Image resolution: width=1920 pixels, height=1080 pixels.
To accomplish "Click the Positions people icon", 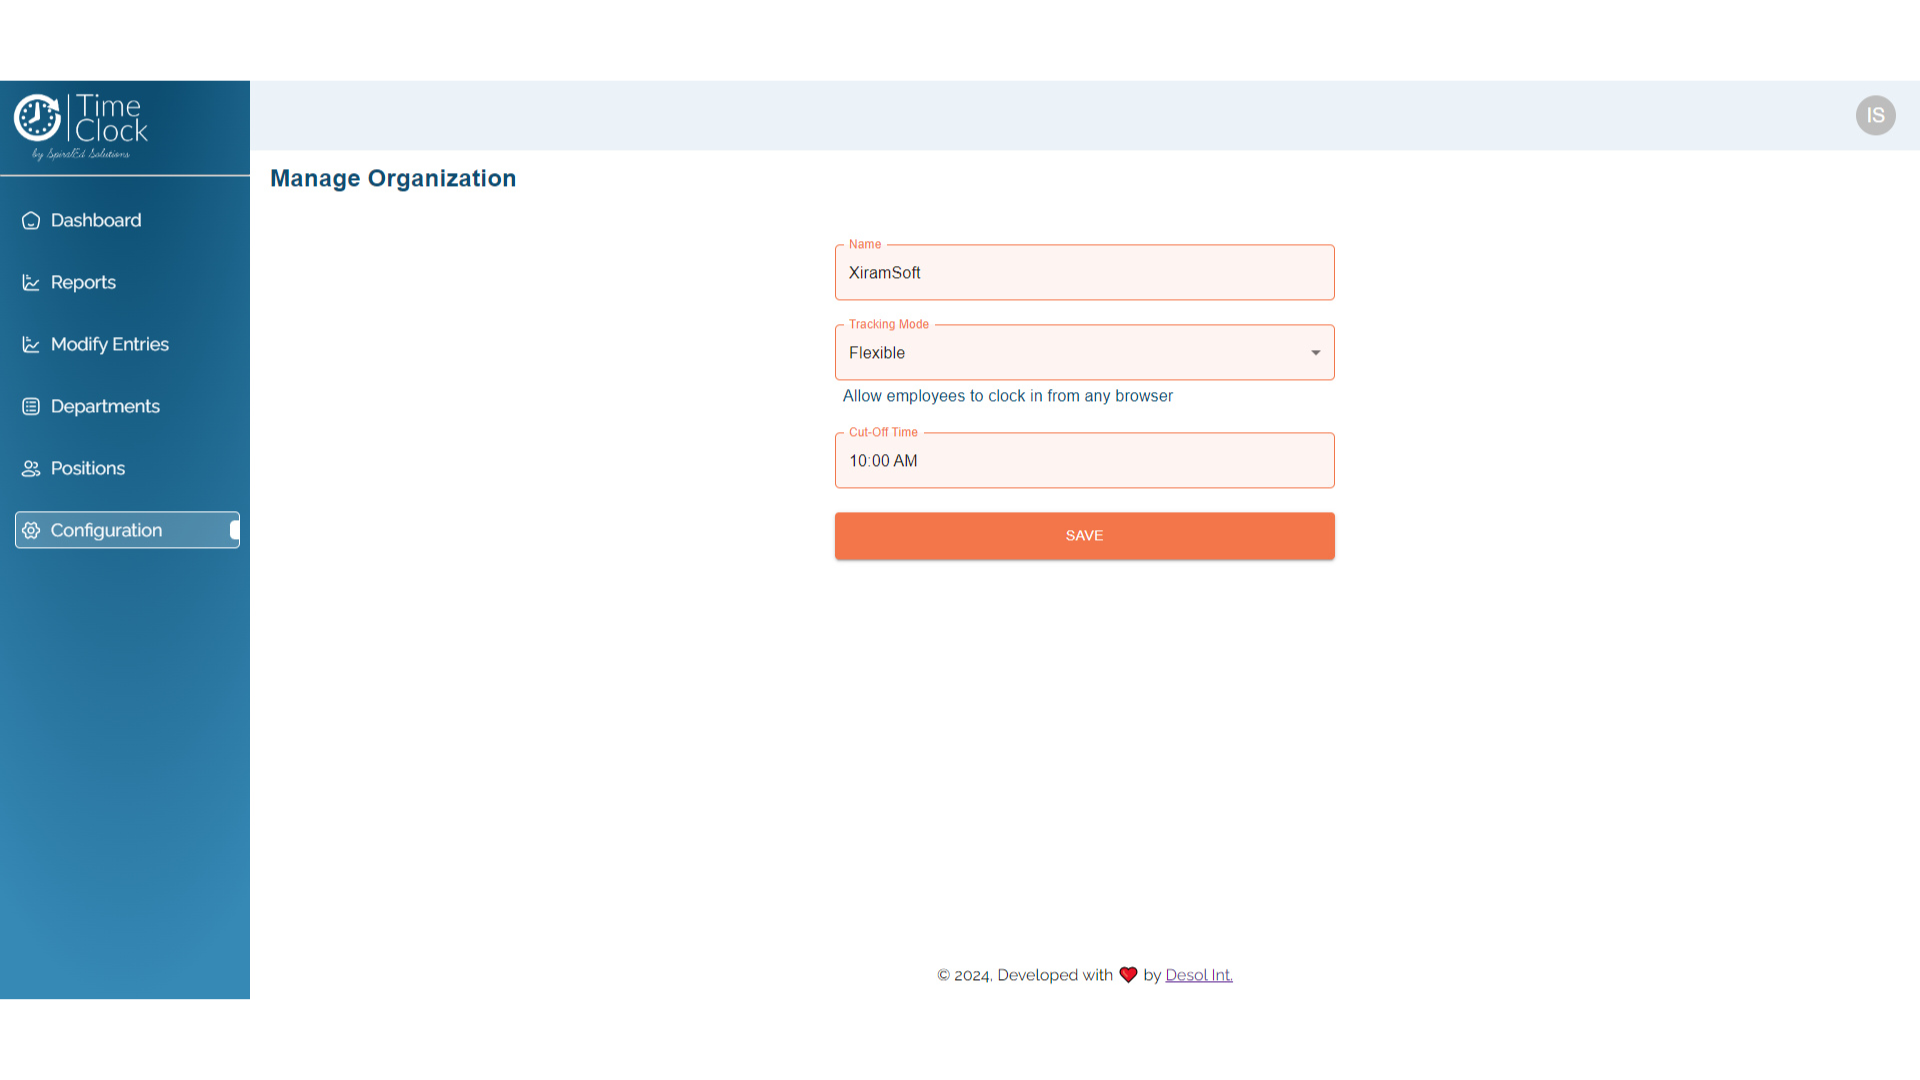I will coord(31,469).
